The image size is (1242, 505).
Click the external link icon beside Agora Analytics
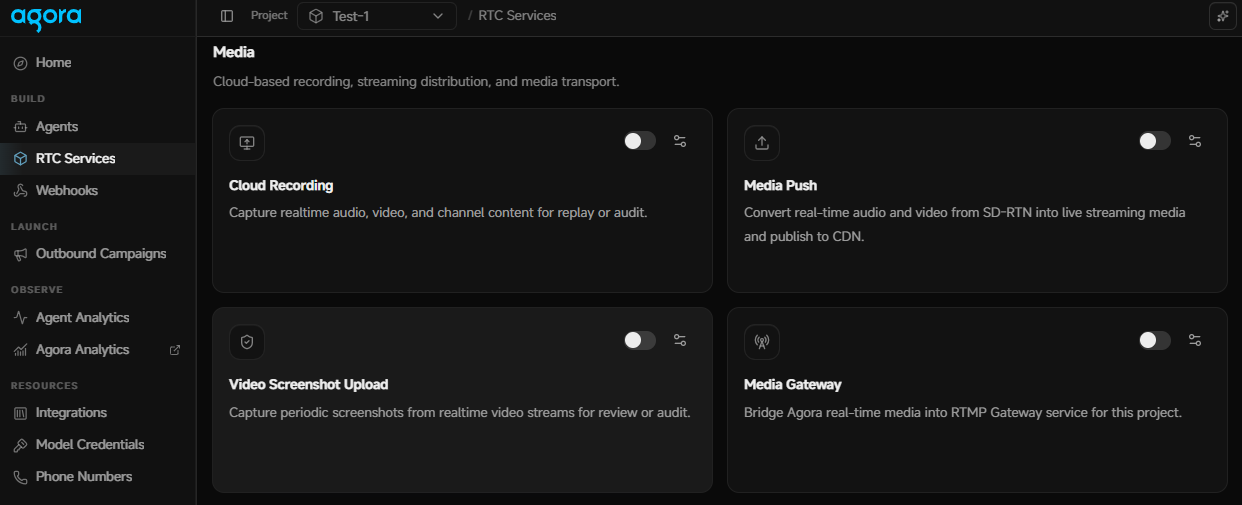coord(175,350)
